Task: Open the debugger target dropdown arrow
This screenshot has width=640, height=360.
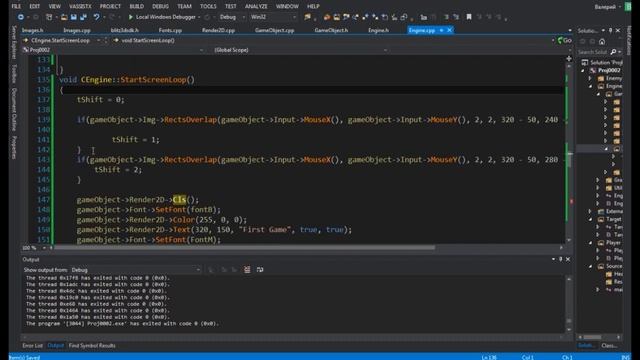Action: 199,17
